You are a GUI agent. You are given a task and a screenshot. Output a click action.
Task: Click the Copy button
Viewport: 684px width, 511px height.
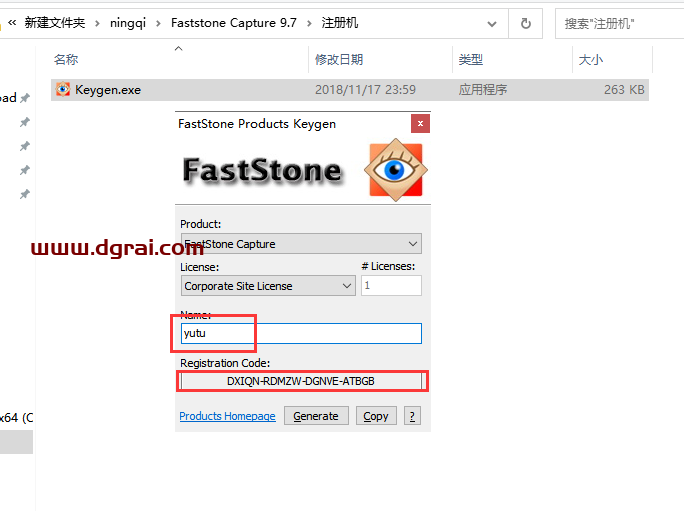coord(376,416)
